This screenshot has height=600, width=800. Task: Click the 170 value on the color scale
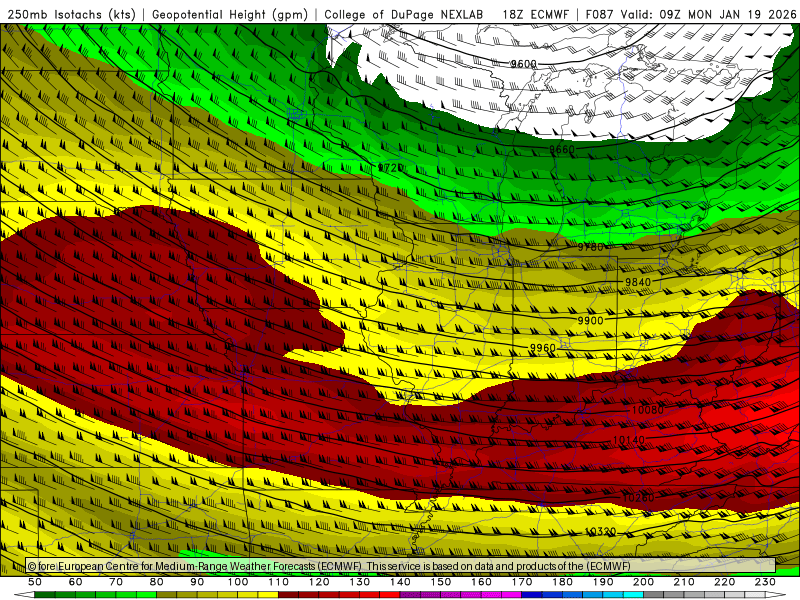tap(522, 582)
